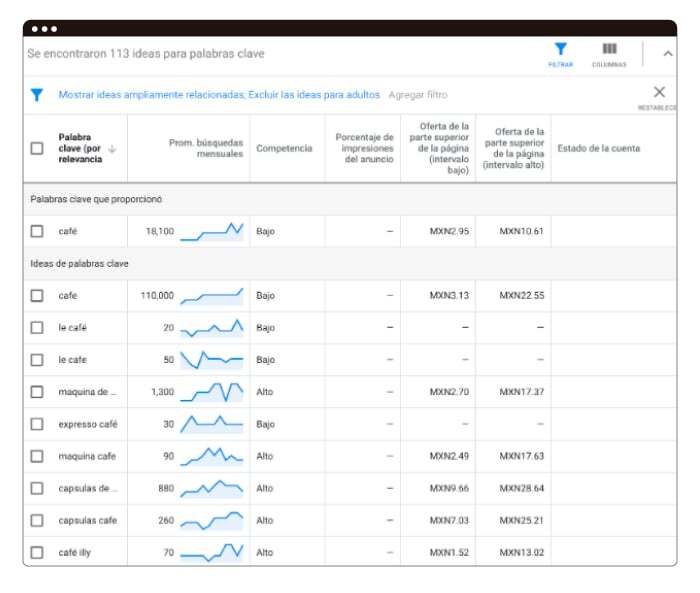View trend sparkline for 'expresso café'
The height and width of the screenshot is (593, 700).
coord(212,424)
